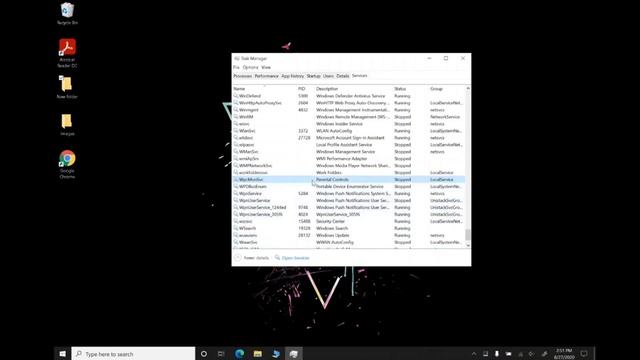Launch Google Chrome from desktop
Image resolution: width=640 pixels, height=360 pixels.
[67, 164]
